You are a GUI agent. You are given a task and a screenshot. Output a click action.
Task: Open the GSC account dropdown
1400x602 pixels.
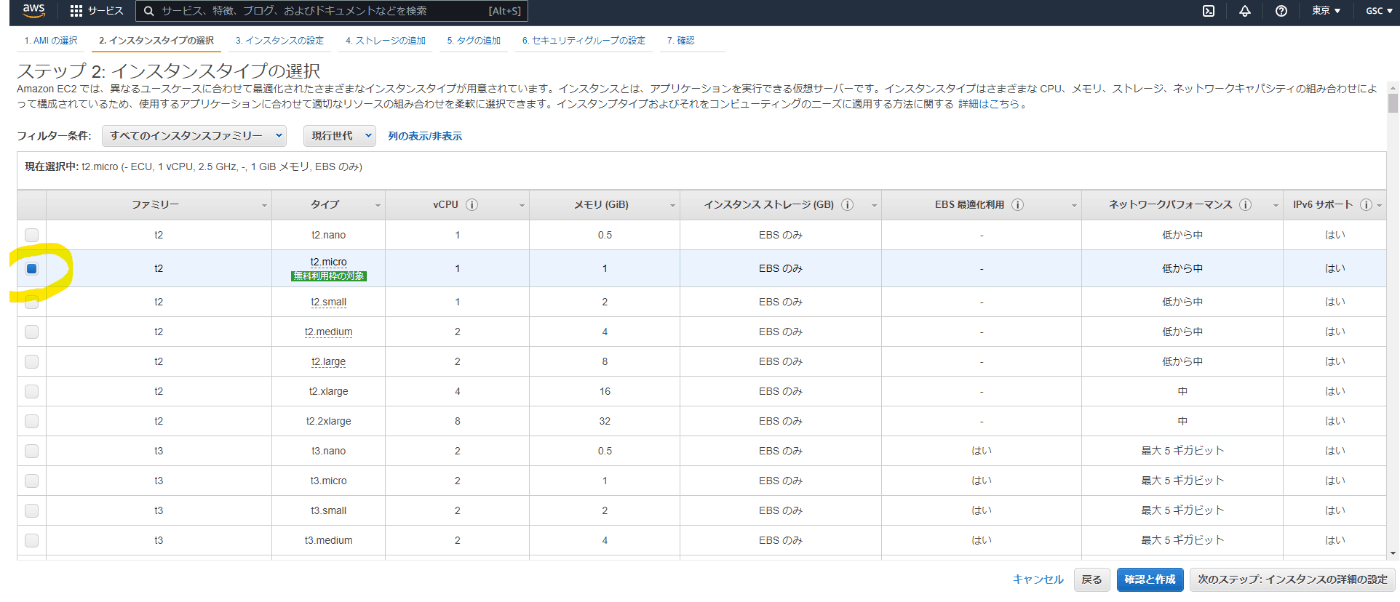1379,11
